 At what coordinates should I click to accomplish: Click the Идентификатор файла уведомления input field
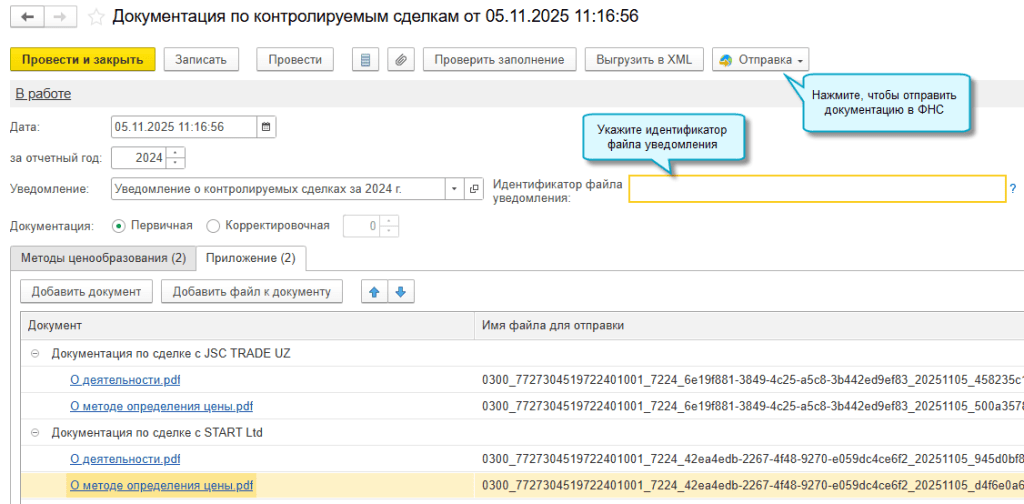816,189
